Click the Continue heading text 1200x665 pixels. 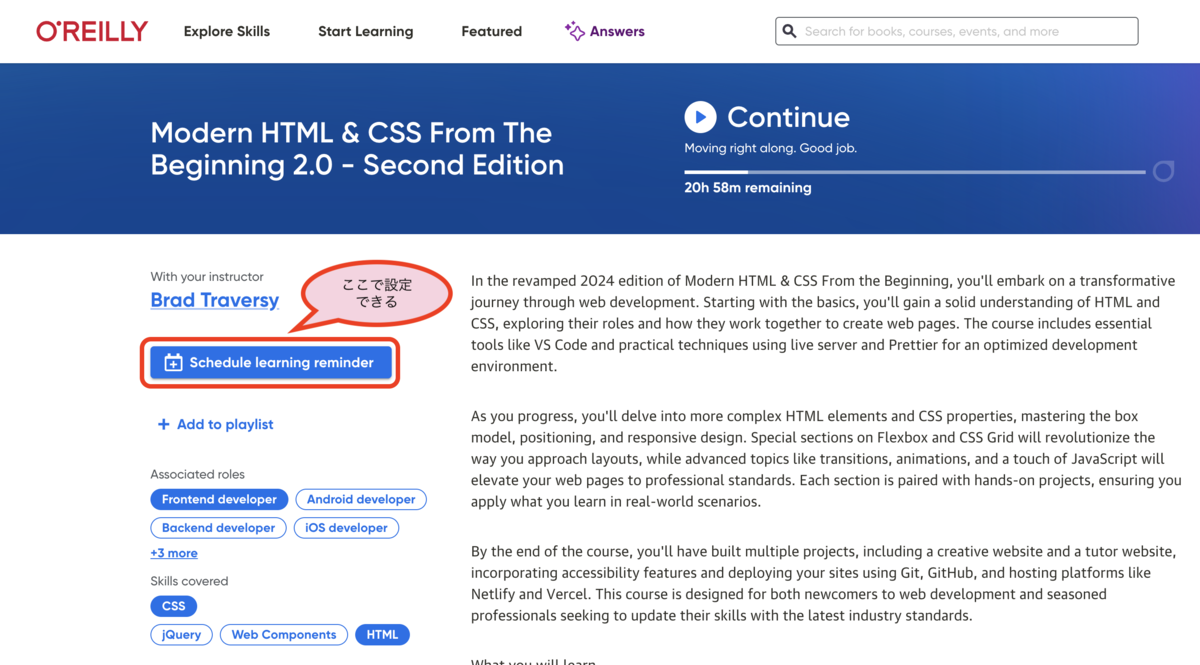pyautogui.click(x=788, y=117)
